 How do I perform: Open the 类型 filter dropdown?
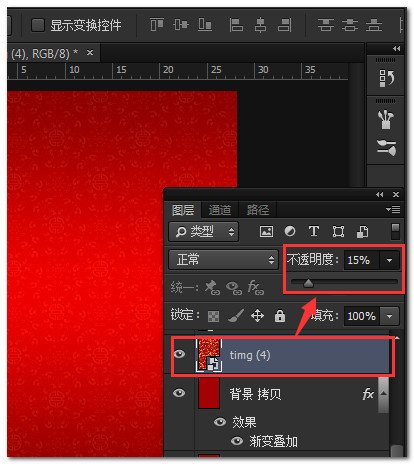coord(204,231)
